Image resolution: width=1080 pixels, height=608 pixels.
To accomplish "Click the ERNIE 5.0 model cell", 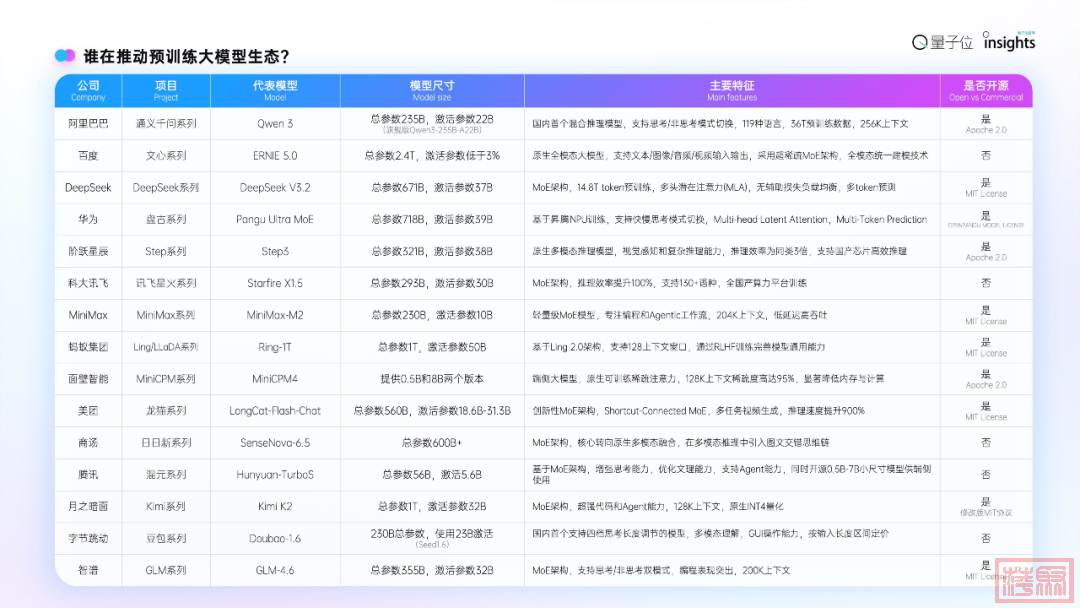I will 275,156.
